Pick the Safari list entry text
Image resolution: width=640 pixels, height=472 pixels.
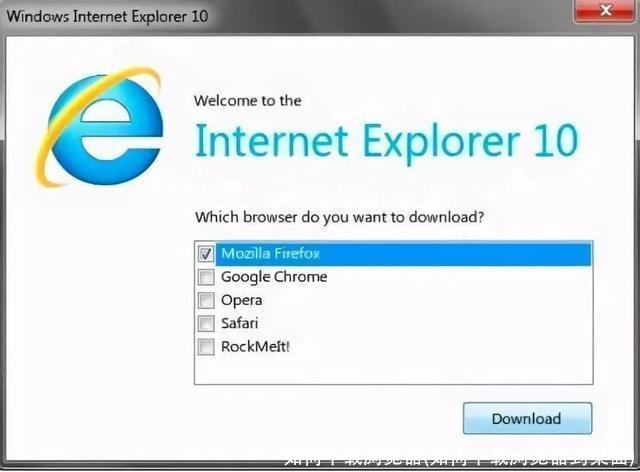tap(239, 323)
